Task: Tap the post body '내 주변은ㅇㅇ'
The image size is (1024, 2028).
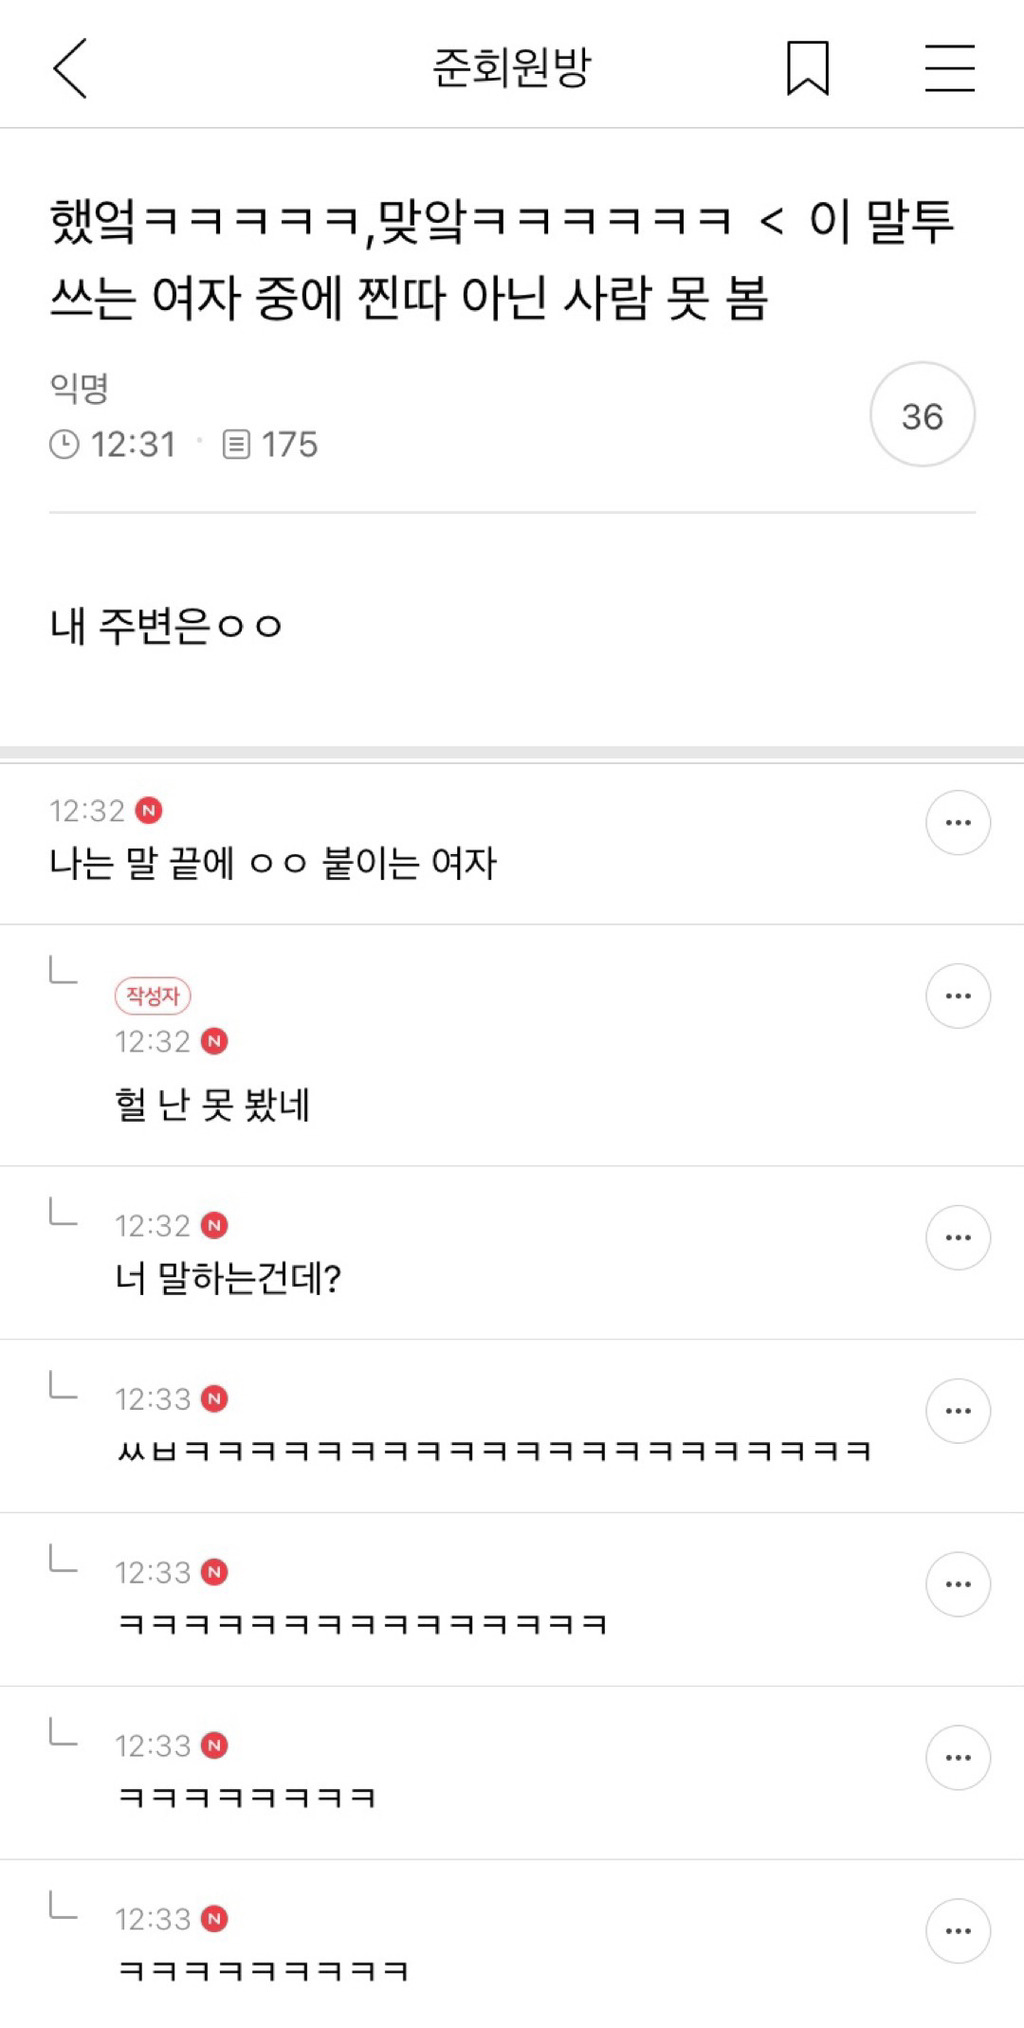Action: [166, 626]
